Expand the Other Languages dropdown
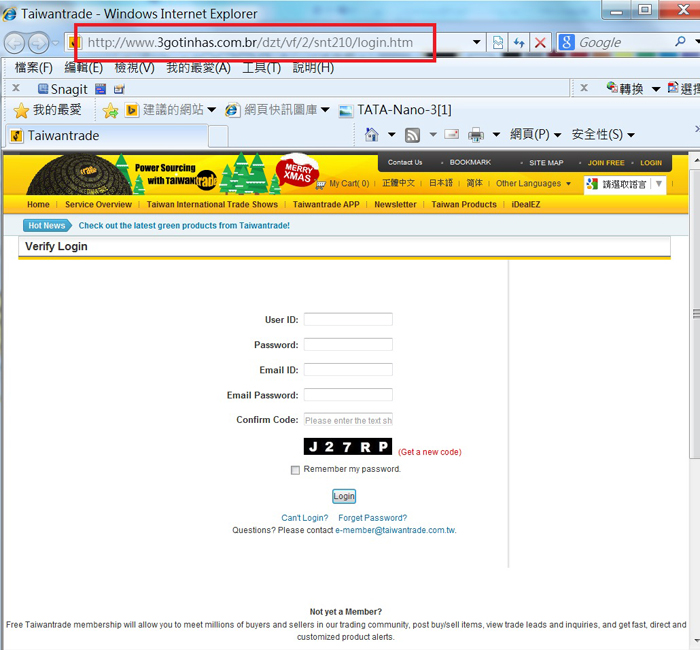 click(534, 184)
